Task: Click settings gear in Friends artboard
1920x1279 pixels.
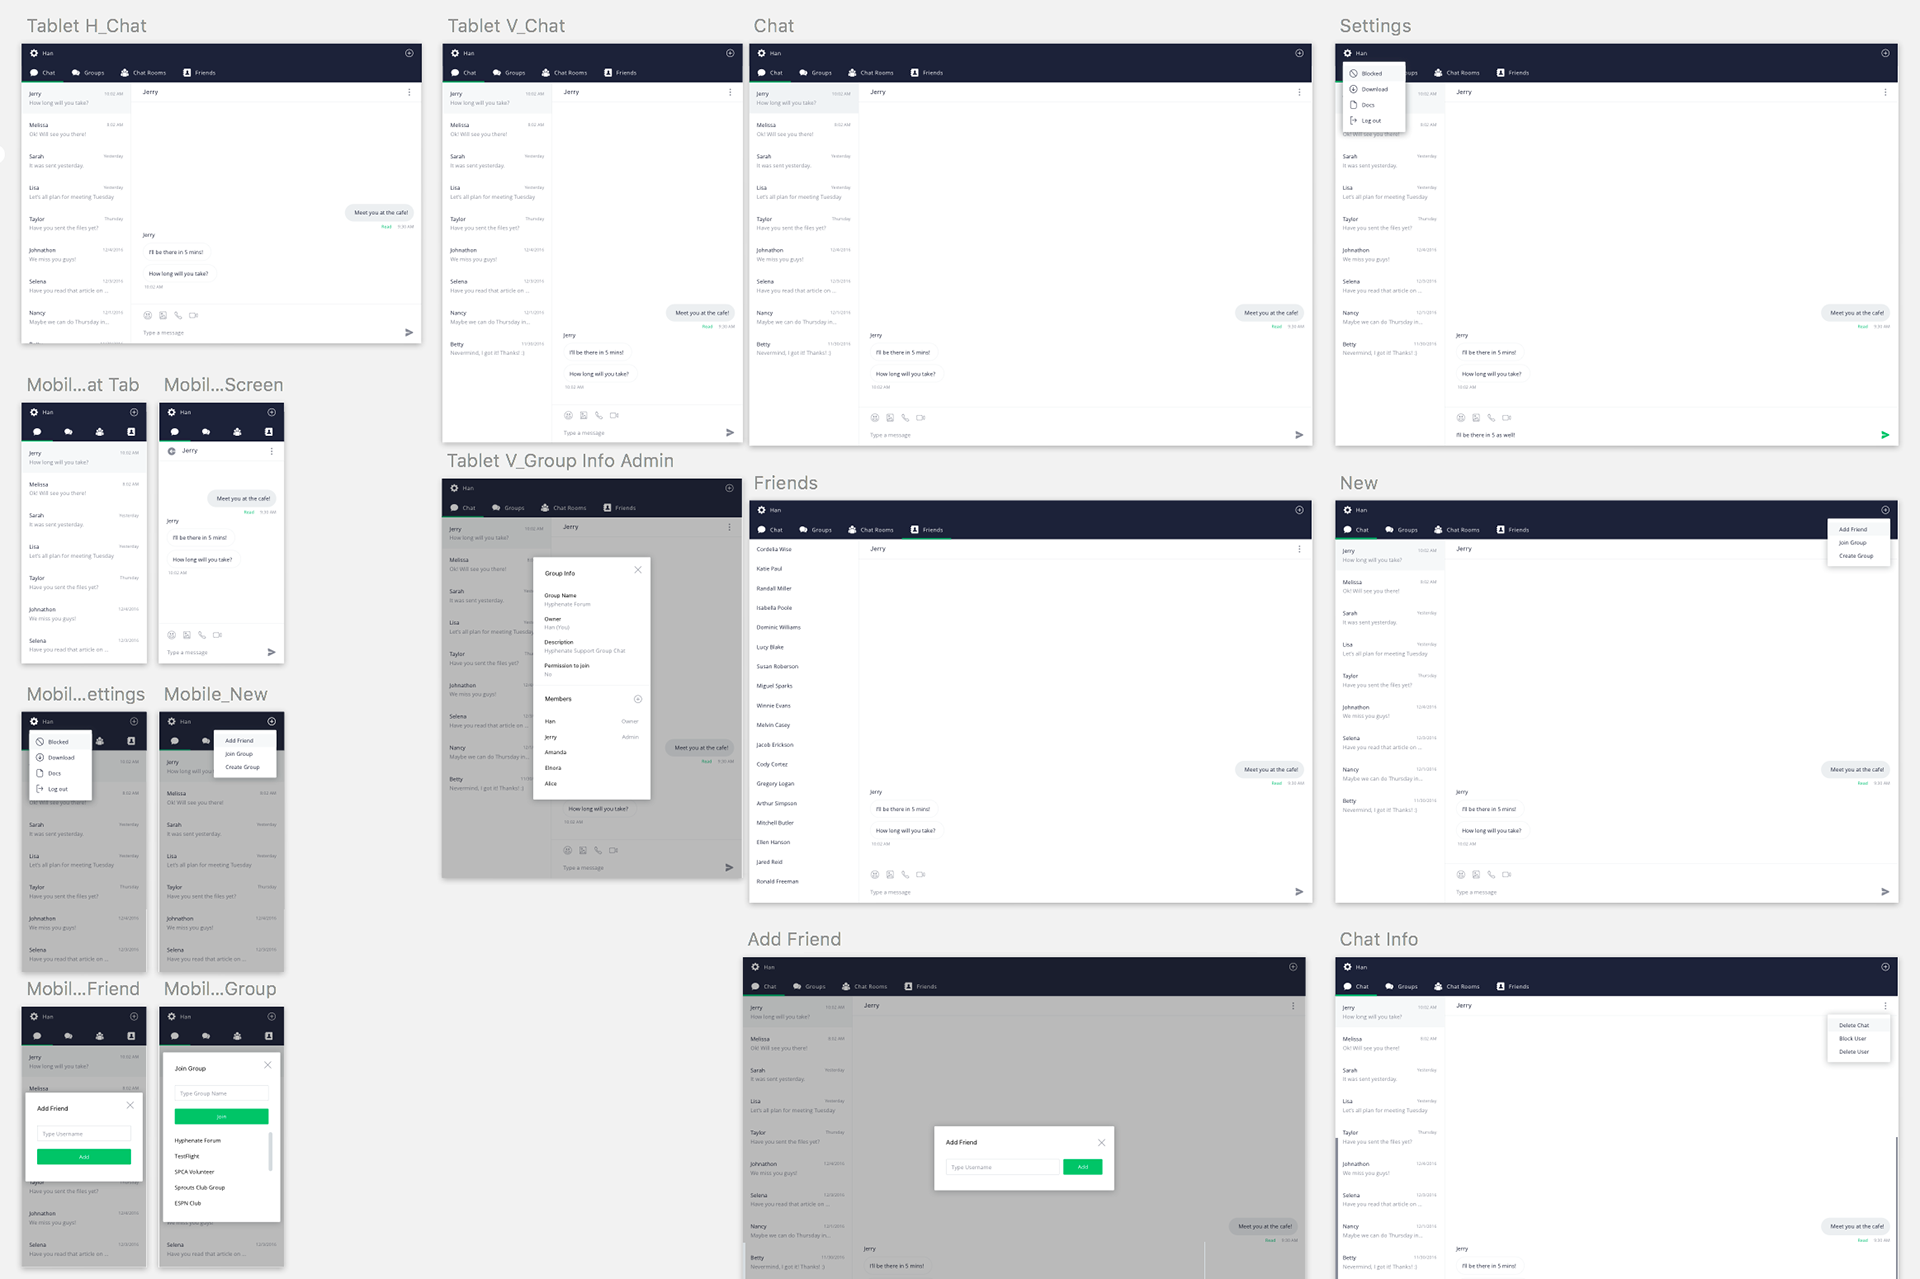Action: point(761,510)
